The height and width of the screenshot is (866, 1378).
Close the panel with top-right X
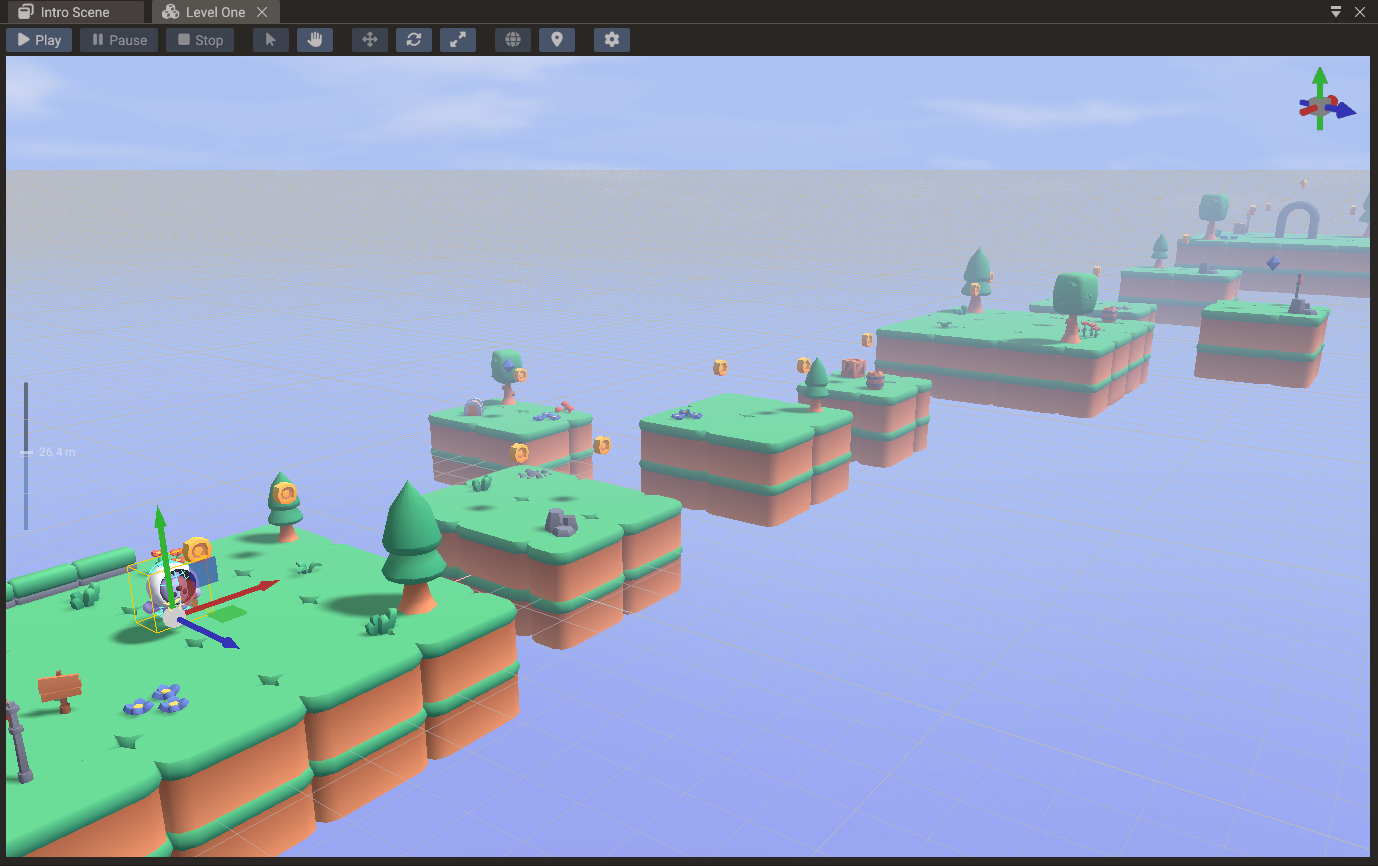(1359, 12)
